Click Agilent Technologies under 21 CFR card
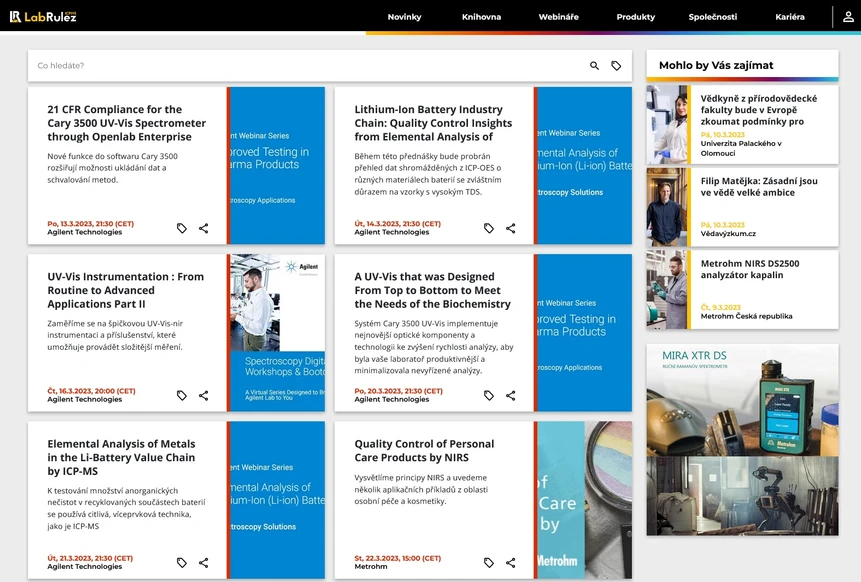Viewport: 861px width, 582px height. click(x=85, y=232)
